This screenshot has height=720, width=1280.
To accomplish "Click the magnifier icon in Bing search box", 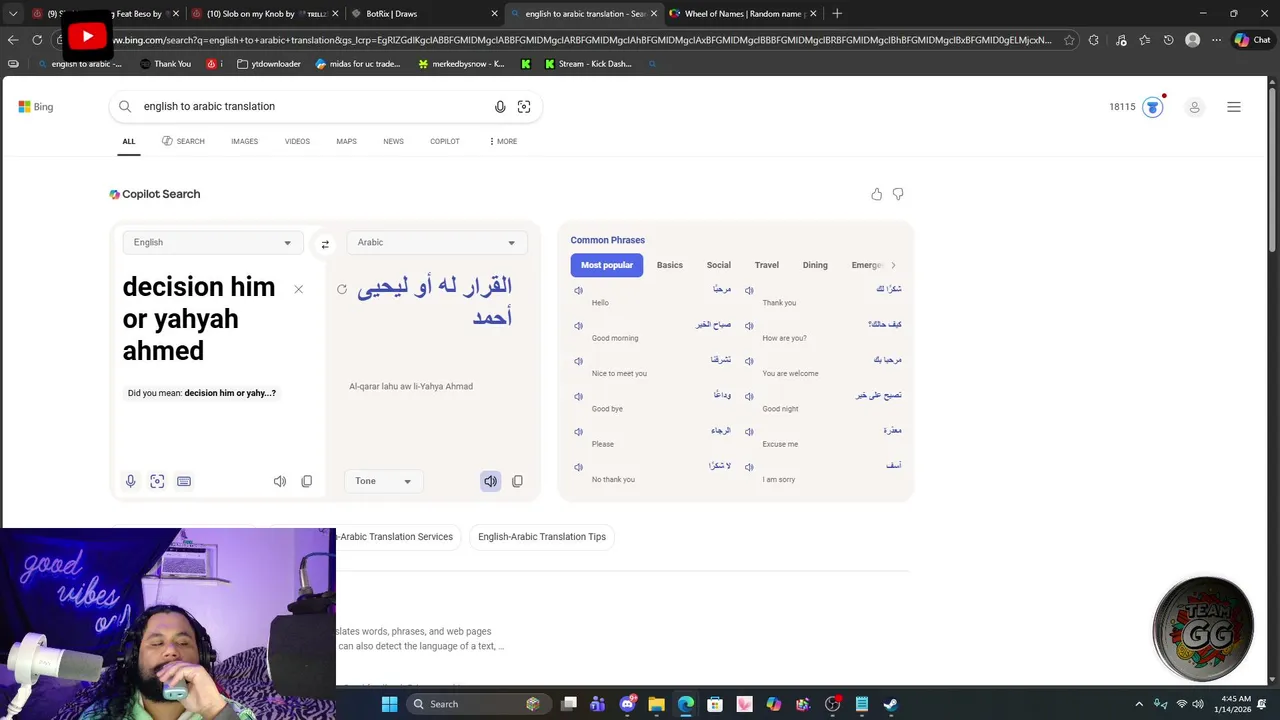I will tap(125, 106).
